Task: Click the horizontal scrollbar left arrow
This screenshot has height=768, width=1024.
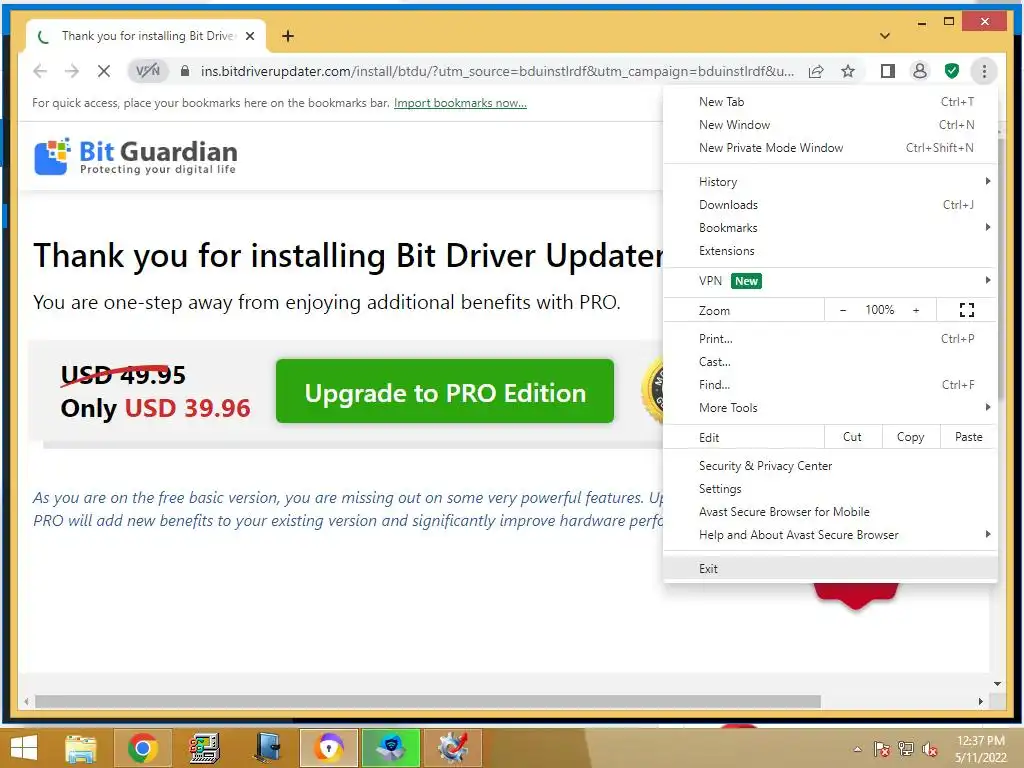Action: tap(26, 701)
